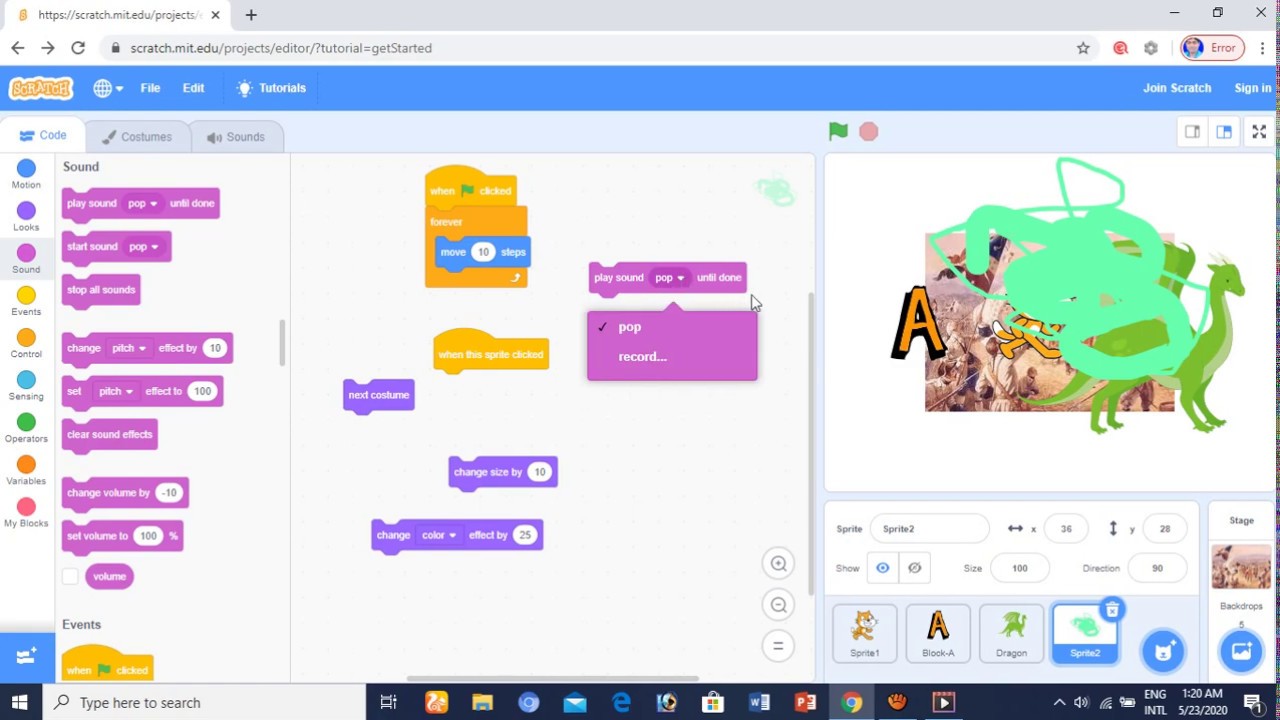Open the Add Extension button
This screenshot has width=1280, height=720.
(26, 657)
